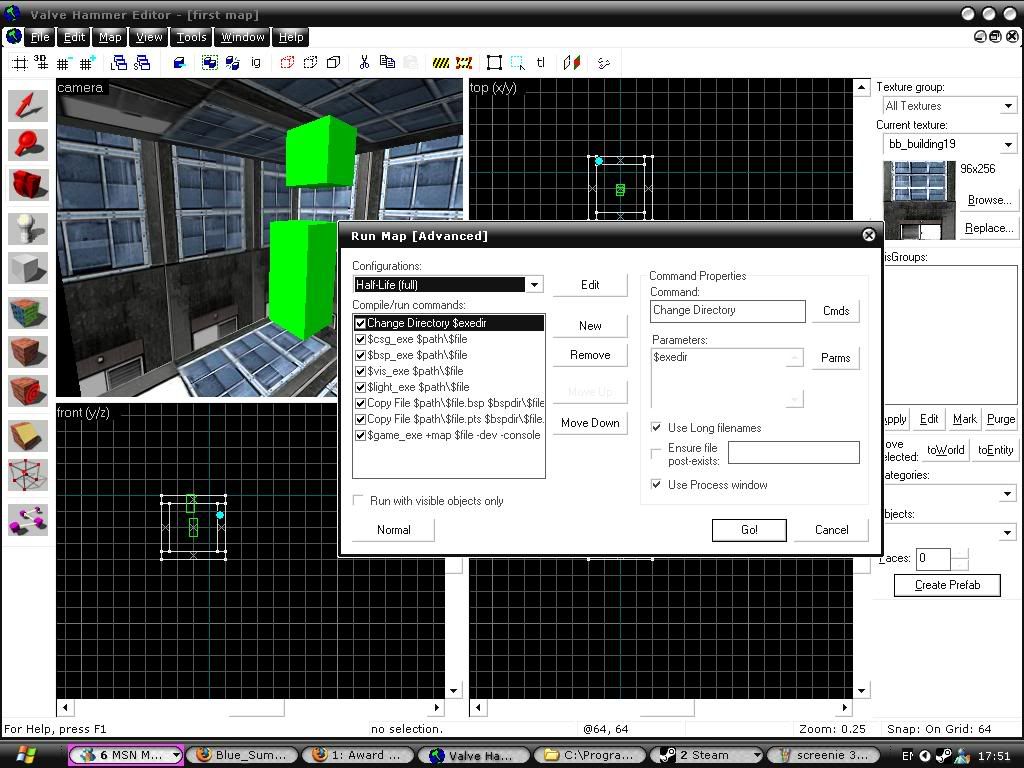Expand the Steam taskbar group arrow
Image resolution: width=1024 pixels, height=768 pixels.
click(x=757, y=756)
